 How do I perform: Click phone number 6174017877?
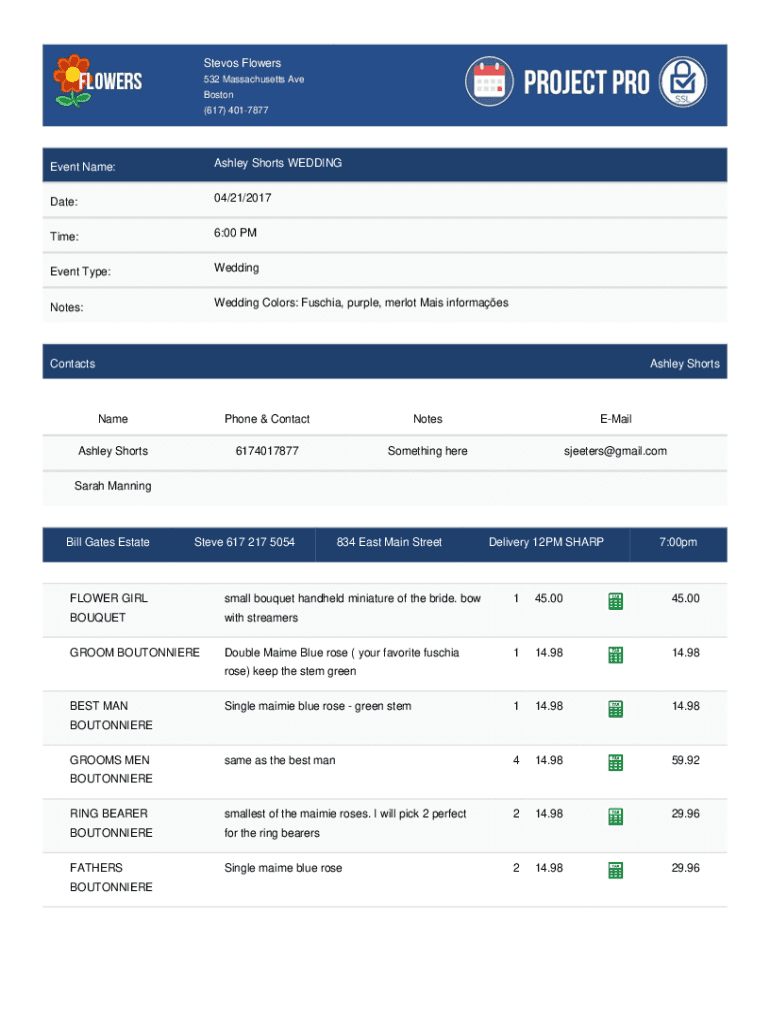pyautogui.click(x=267, y=451)
